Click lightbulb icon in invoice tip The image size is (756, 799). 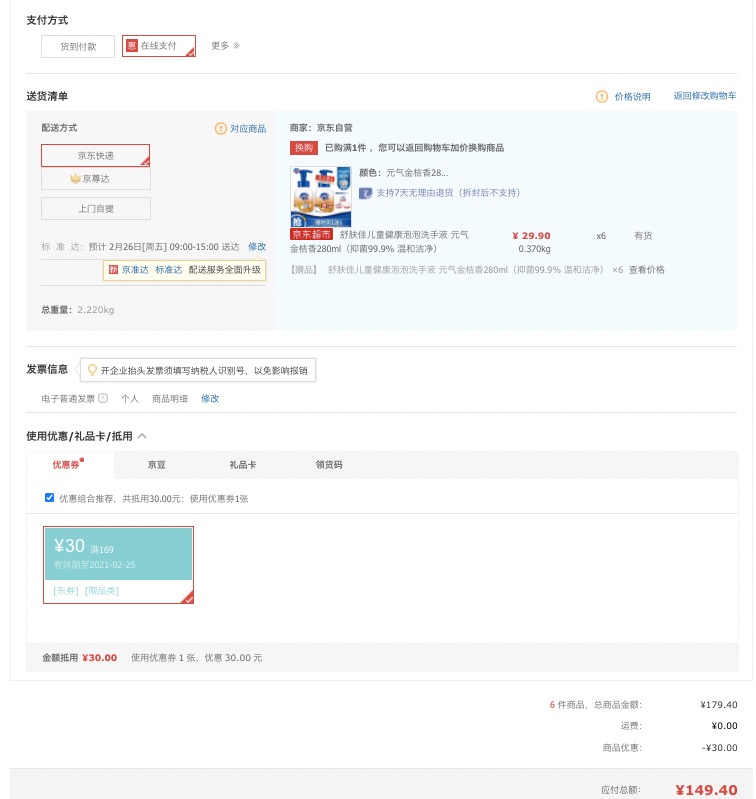coord(92,370)
